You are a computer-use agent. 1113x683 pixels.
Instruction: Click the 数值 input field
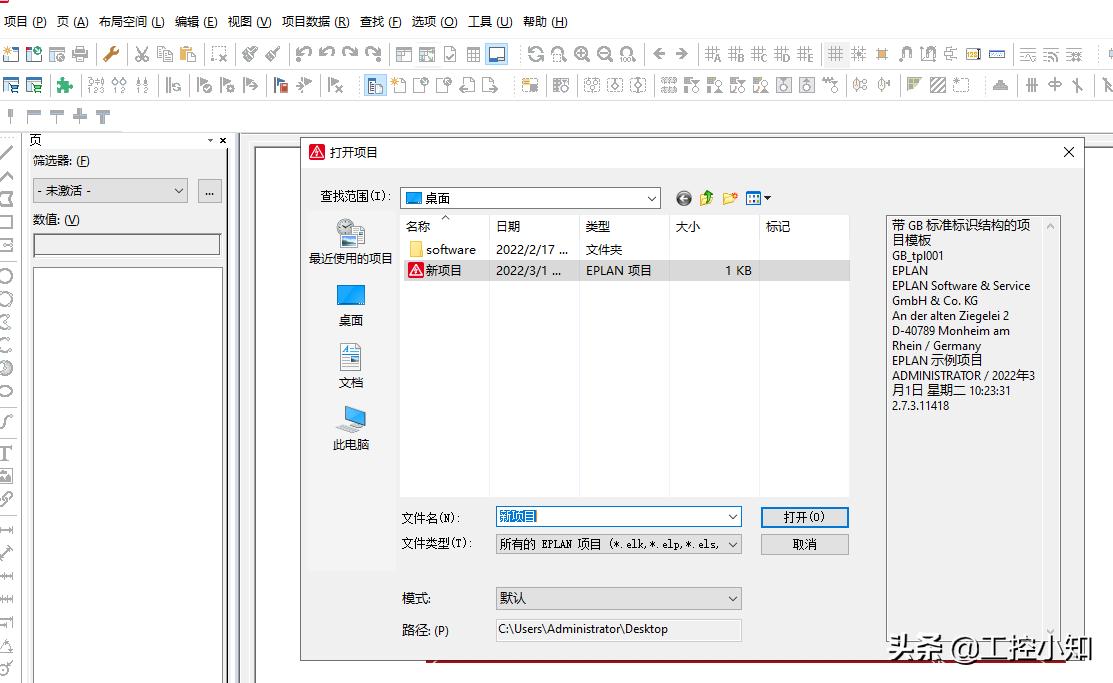tap(126, 244)
